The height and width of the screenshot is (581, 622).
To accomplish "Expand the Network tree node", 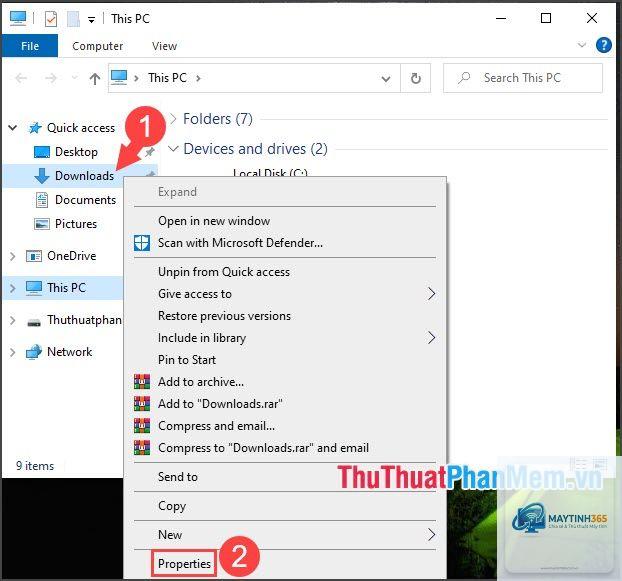I will pos(13,352).
